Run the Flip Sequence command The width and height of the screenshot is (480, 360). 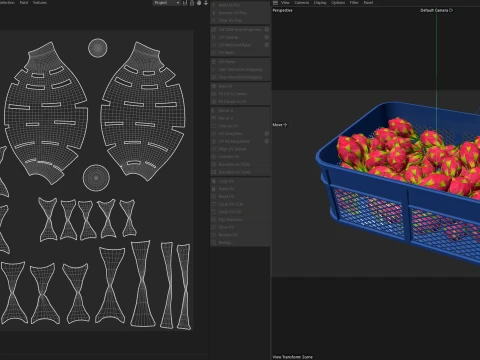[x=240, y=219]
